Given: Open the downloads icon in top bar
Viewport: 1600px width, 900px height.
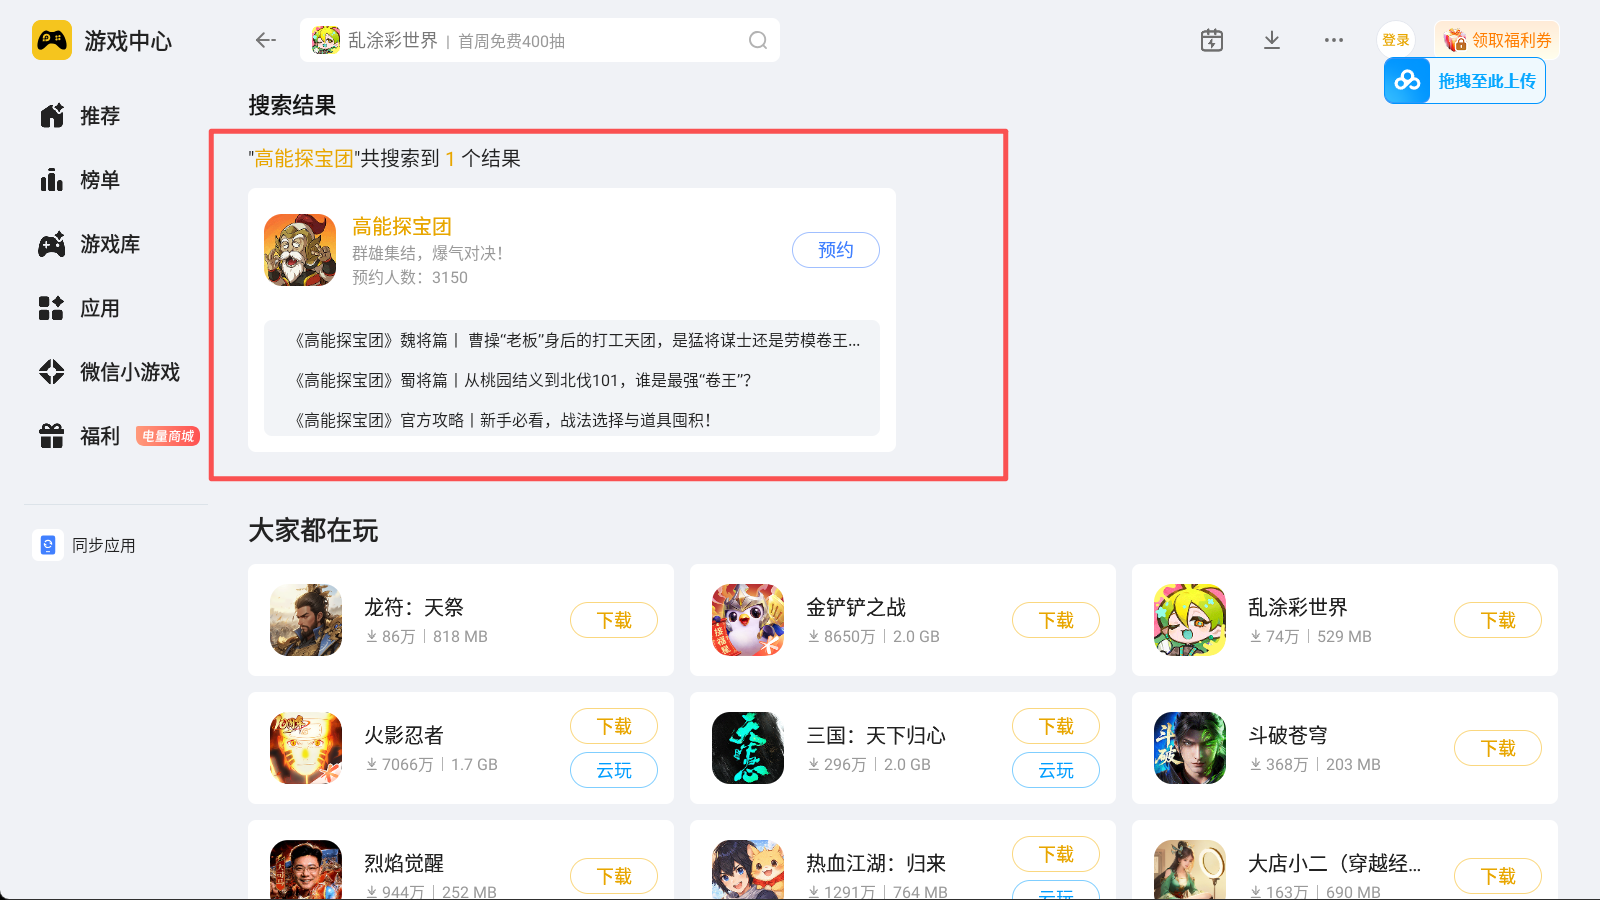Looking at the screenshot, I should click(1272, 40).
